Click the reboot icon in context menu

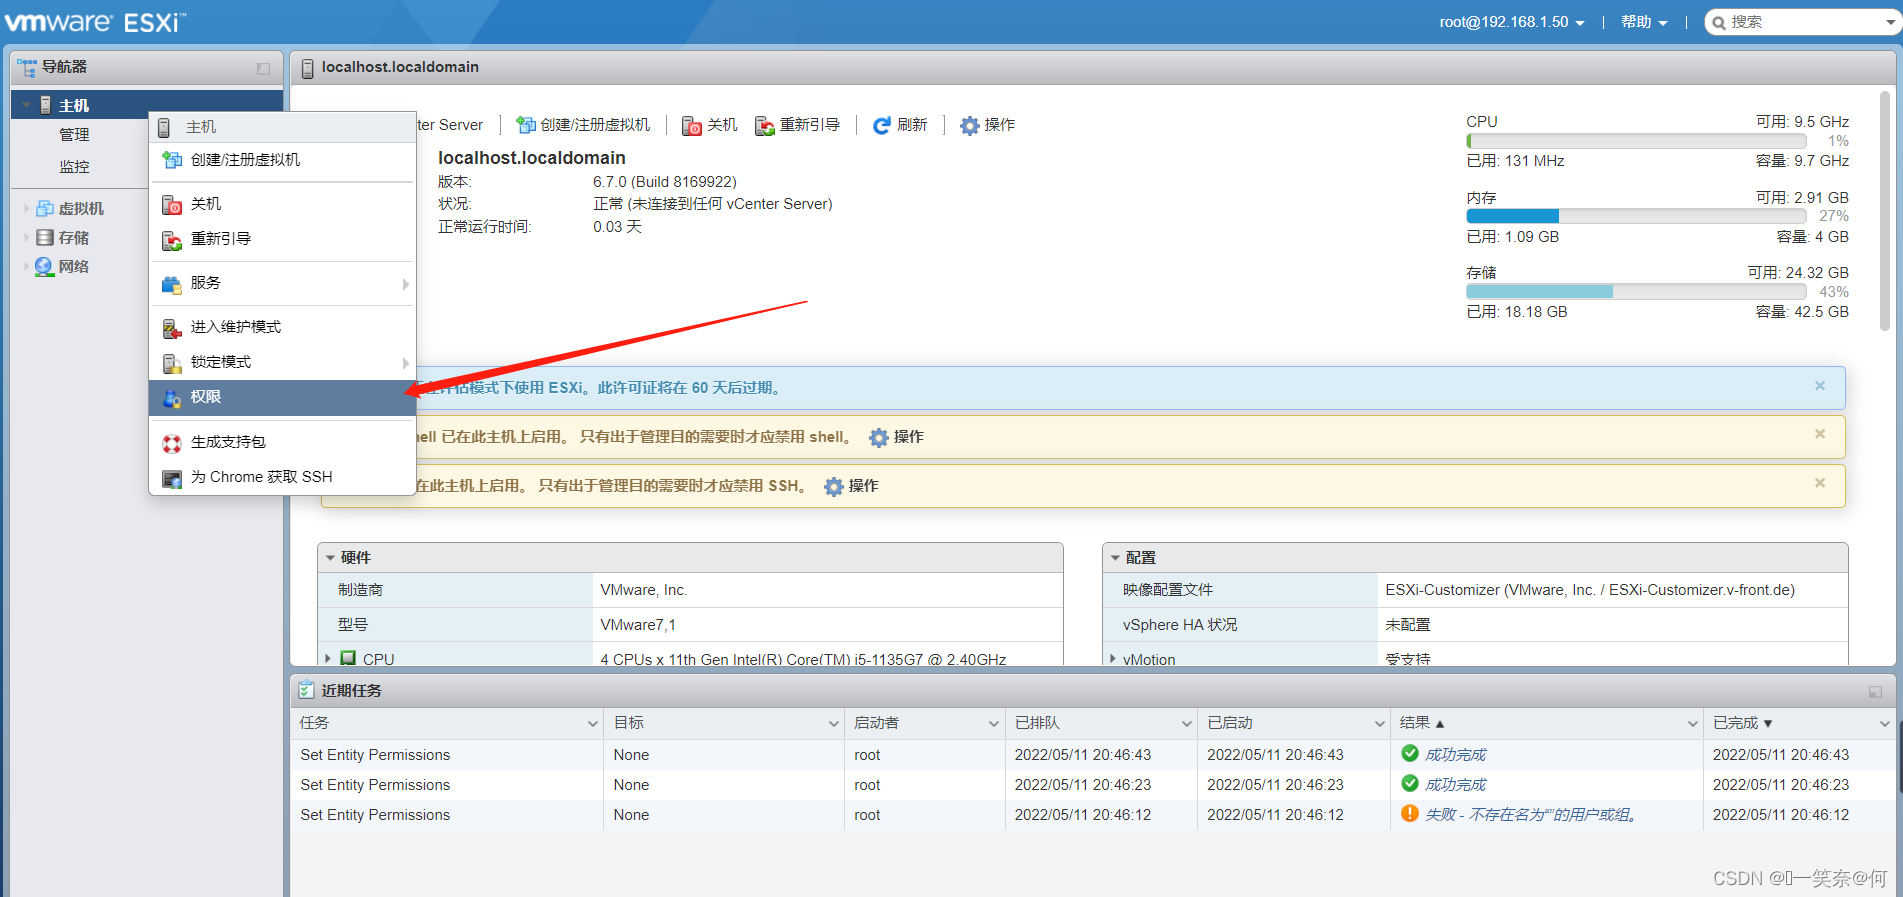click(172, 239)
